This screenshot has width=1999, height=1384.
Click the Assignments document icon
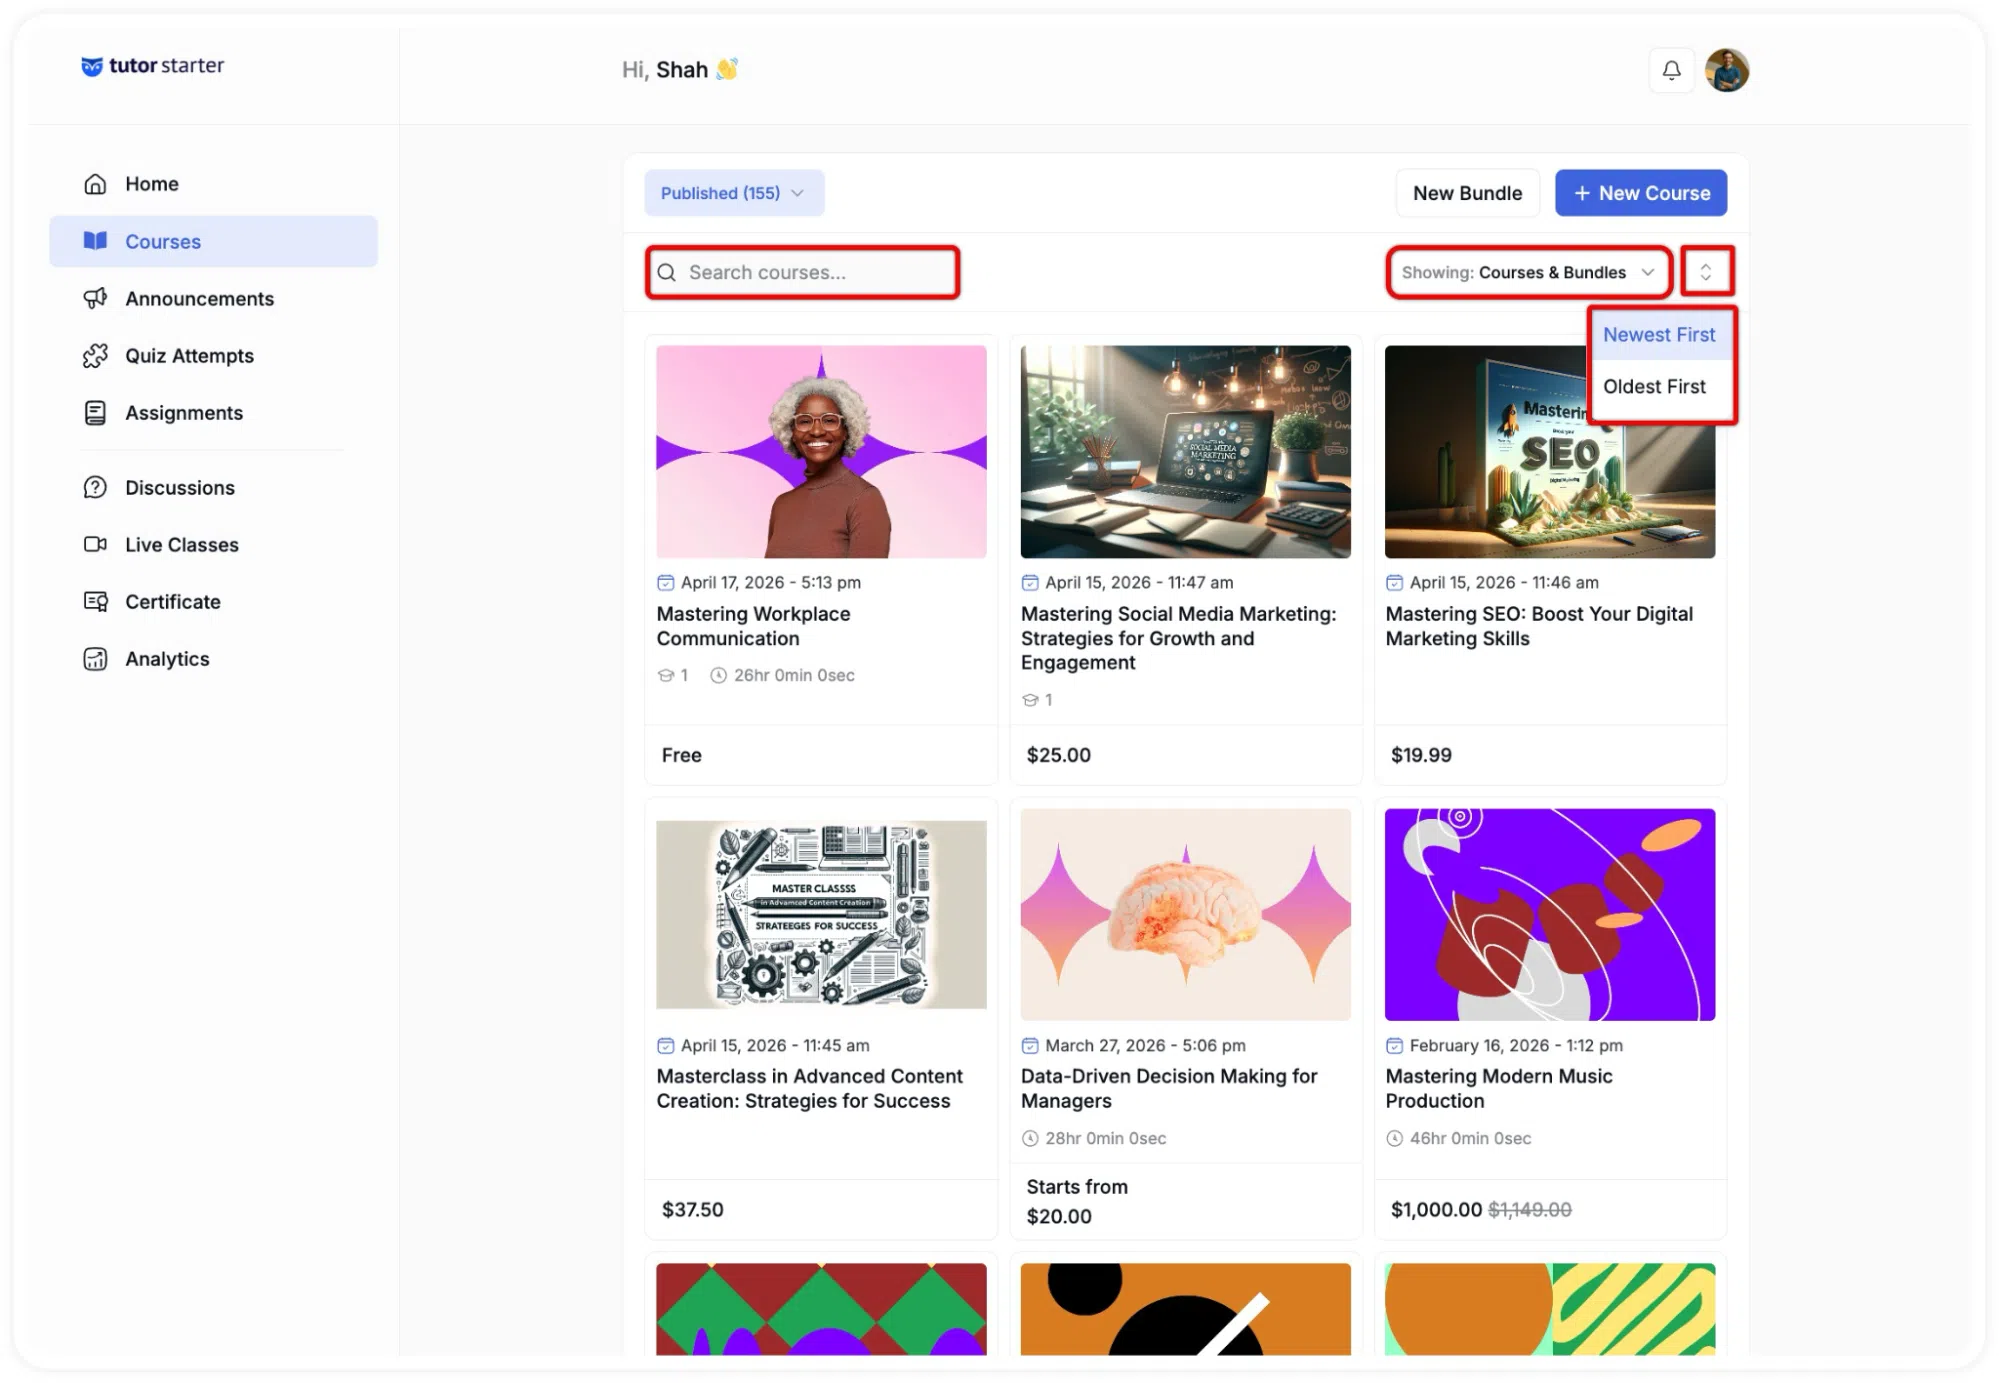pos(95,413)
